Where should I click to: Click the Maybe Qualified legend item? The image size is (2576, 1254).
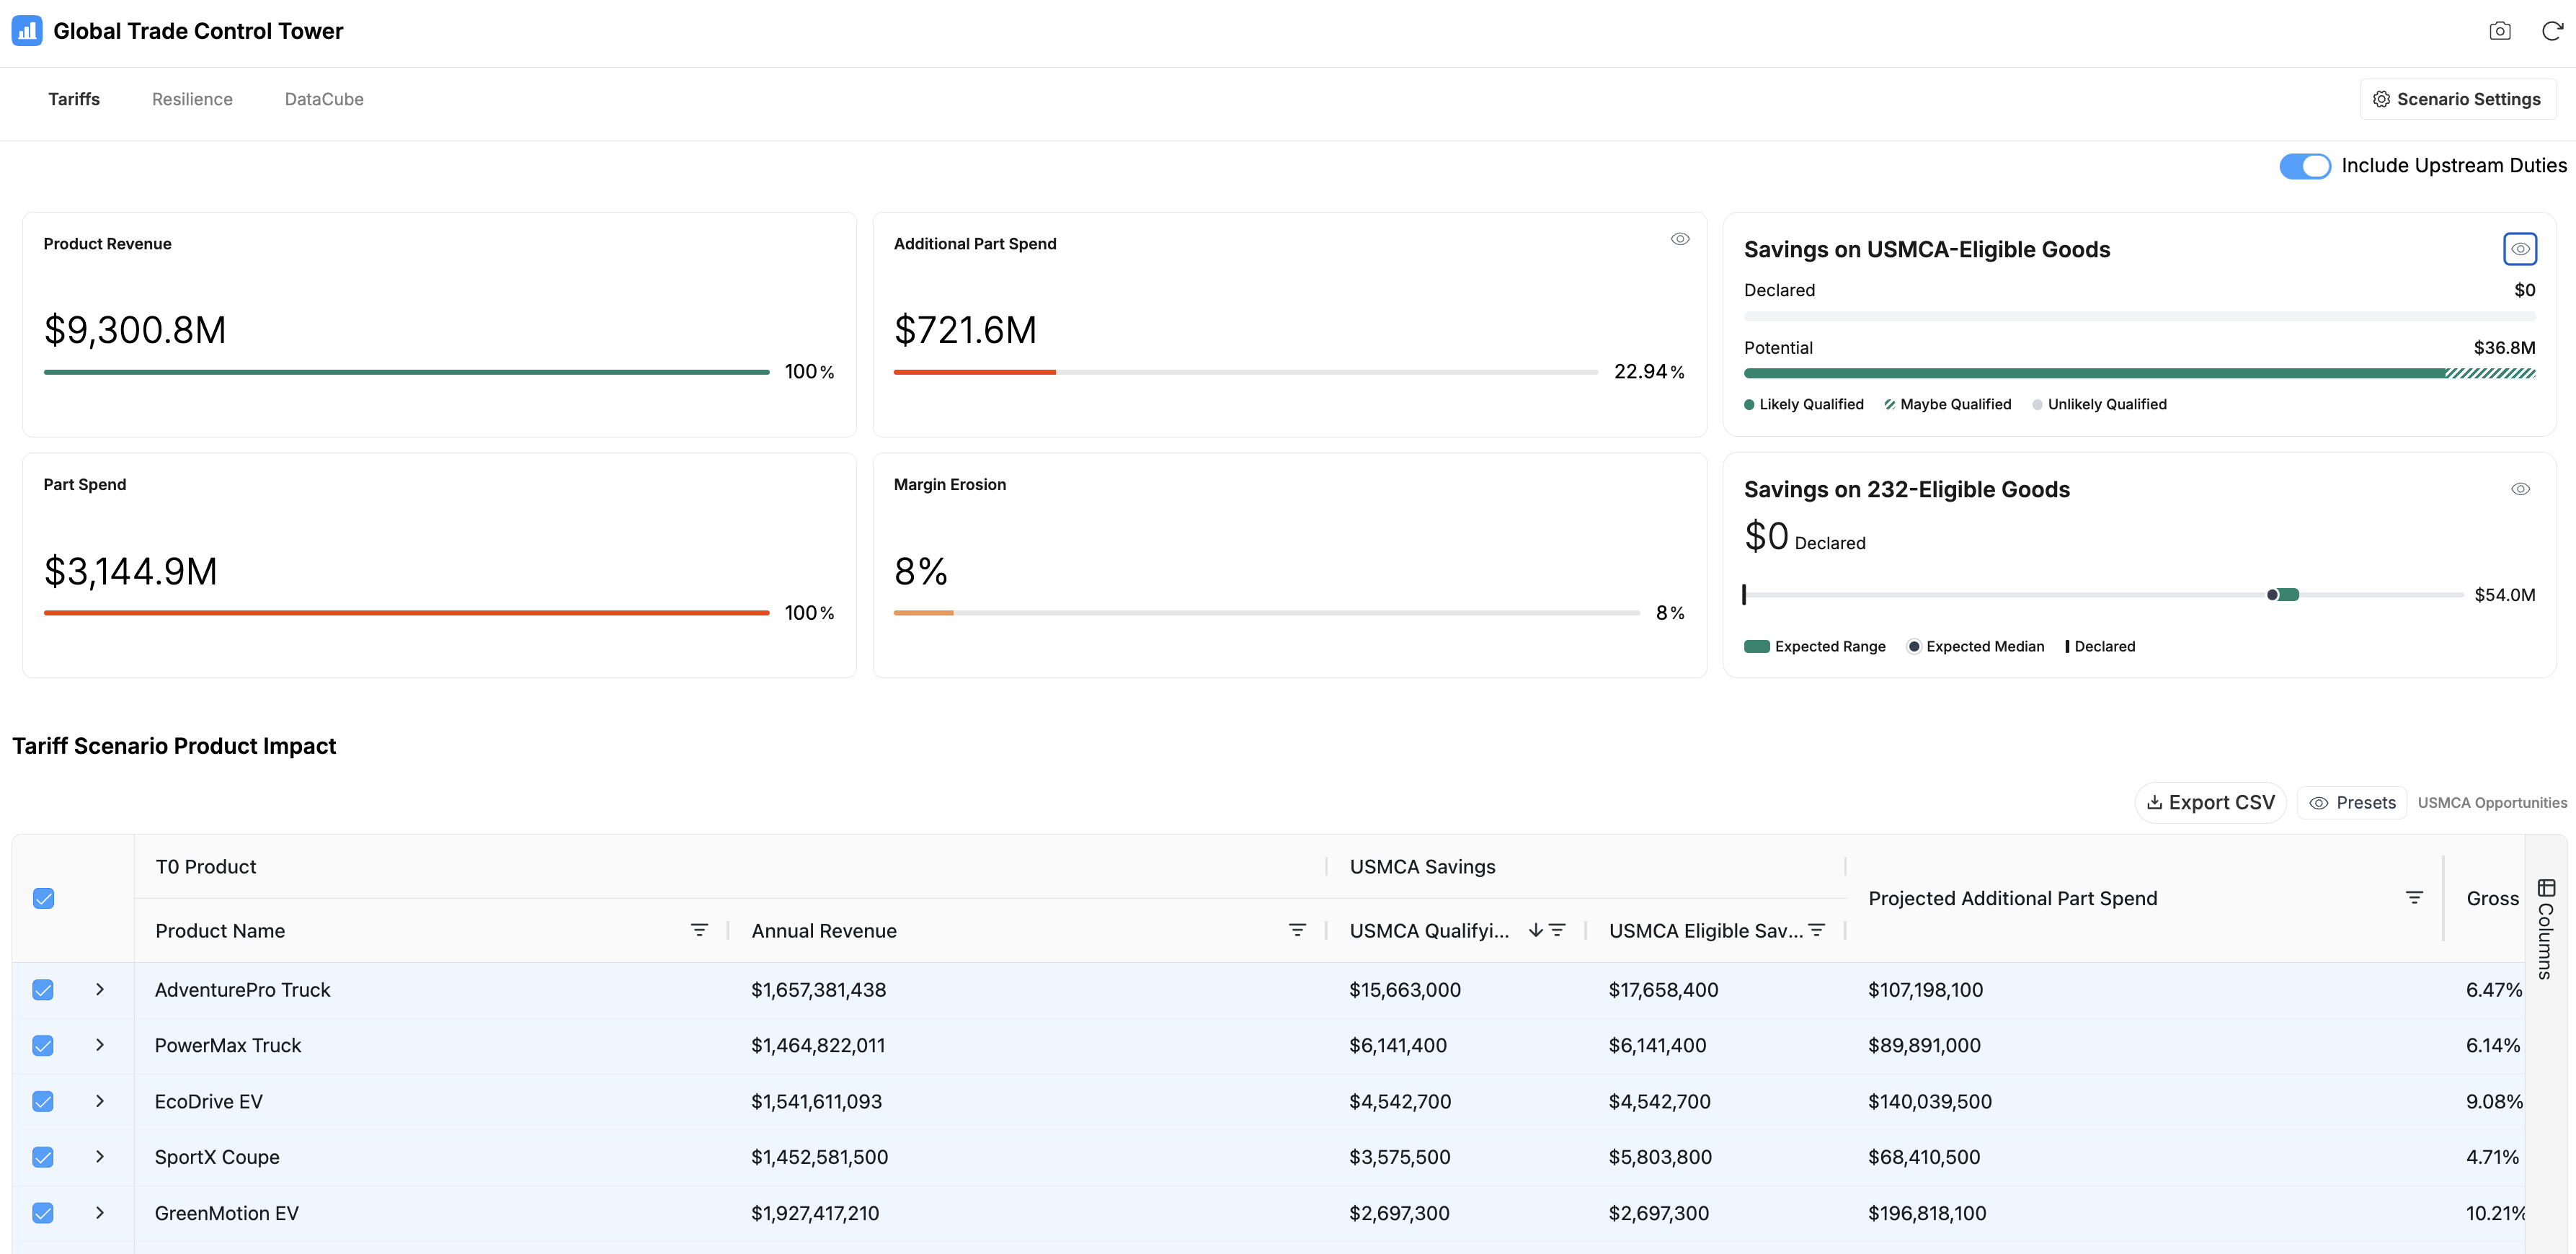click(1948, 405)
